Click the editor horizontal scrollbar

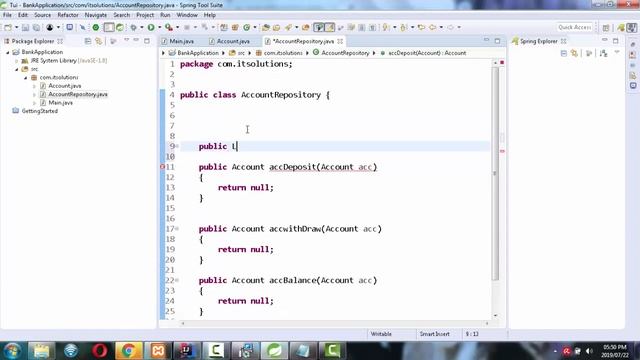335,323
